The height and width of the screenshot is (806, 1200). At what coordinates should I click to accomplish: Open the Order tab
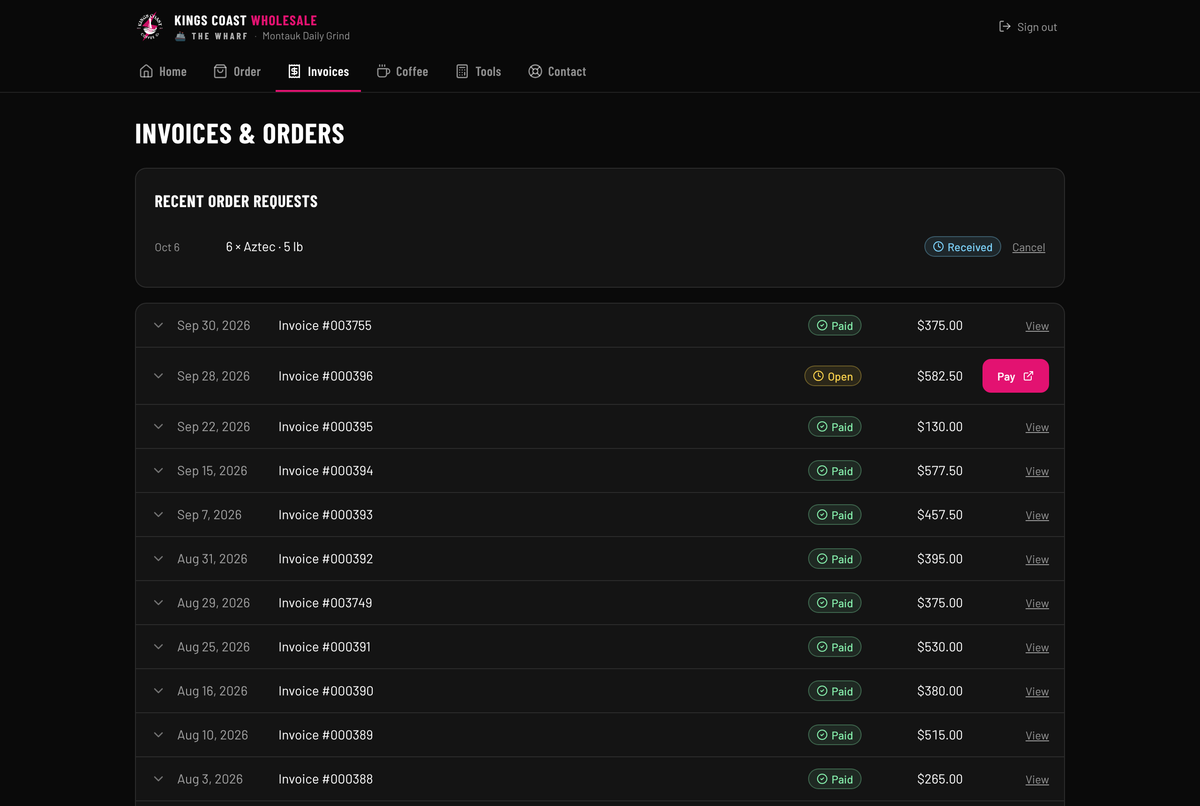[237, 71]
